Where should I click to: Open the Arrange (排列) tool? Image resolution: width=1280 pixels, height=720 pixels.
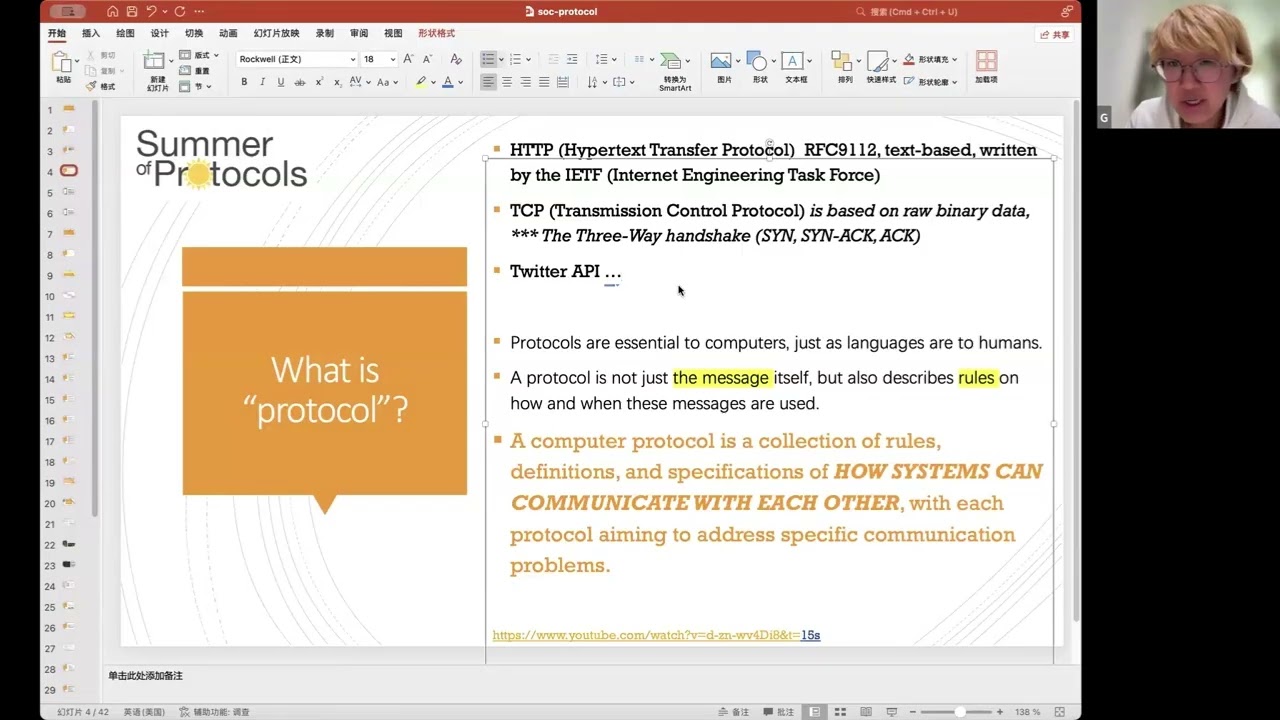coord(845,67)
